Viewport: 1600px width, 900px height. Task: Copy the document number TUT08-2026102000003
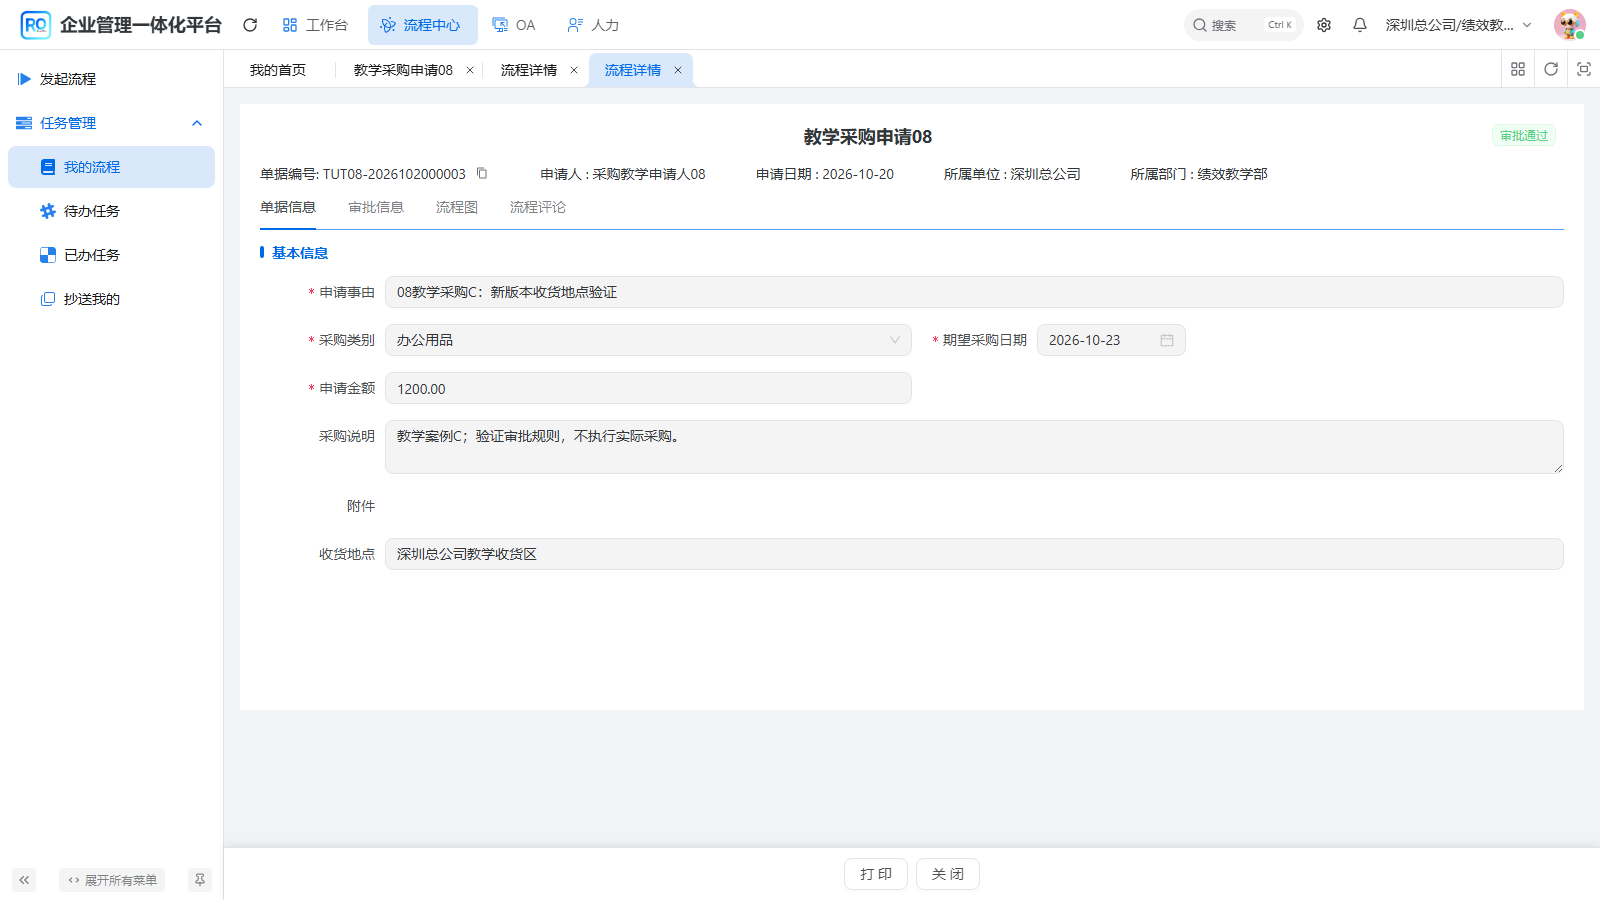(482, 173)
